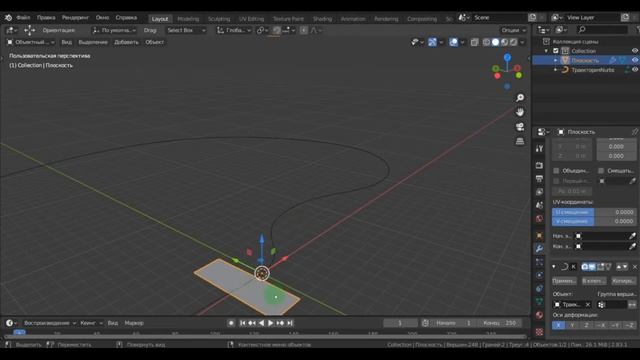The height and width of the screenshot is (360, 640).
Task: Hide ТраекторияNurbs via its eye icon
Action: click(635, 70)
